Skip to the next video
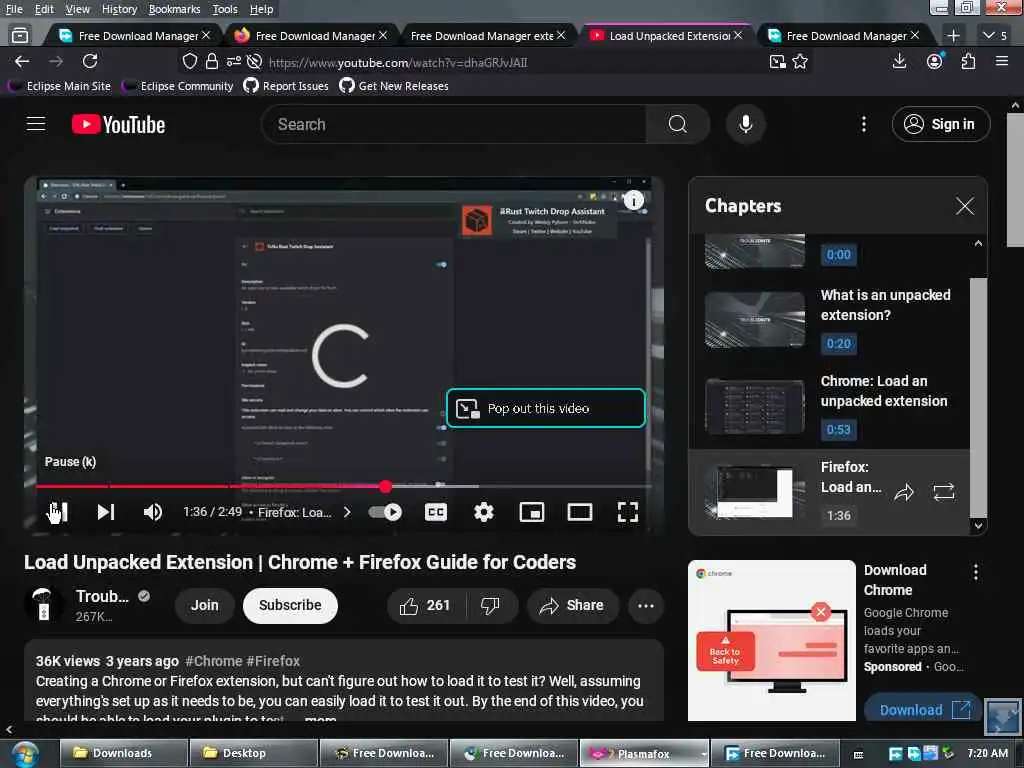 106,512
